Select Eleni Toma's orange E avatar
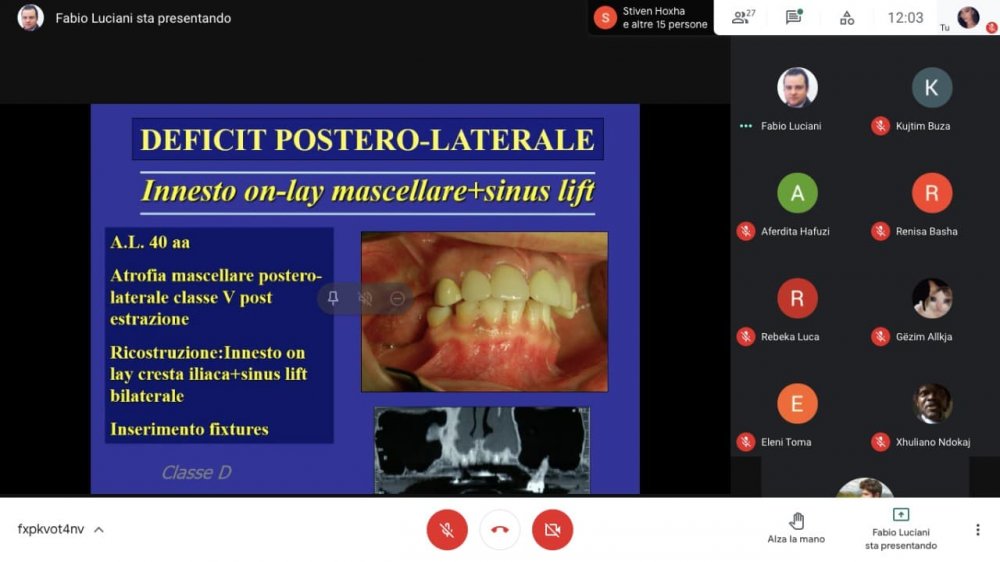The width and height of the screenshot is (1000, 562). 797,403
